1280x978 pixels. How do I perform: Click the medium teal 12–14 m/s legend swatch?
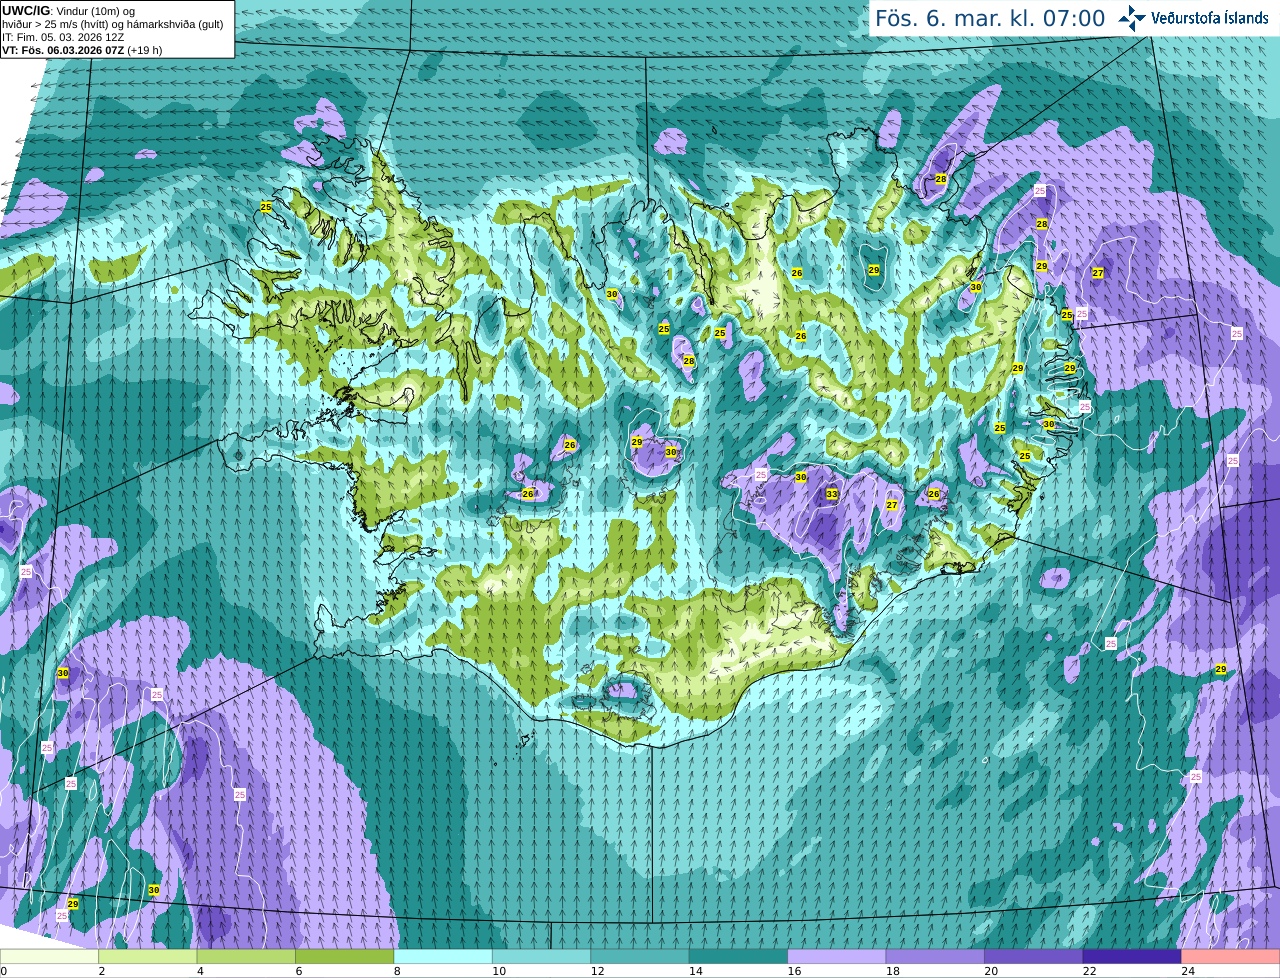coord(640,956)
